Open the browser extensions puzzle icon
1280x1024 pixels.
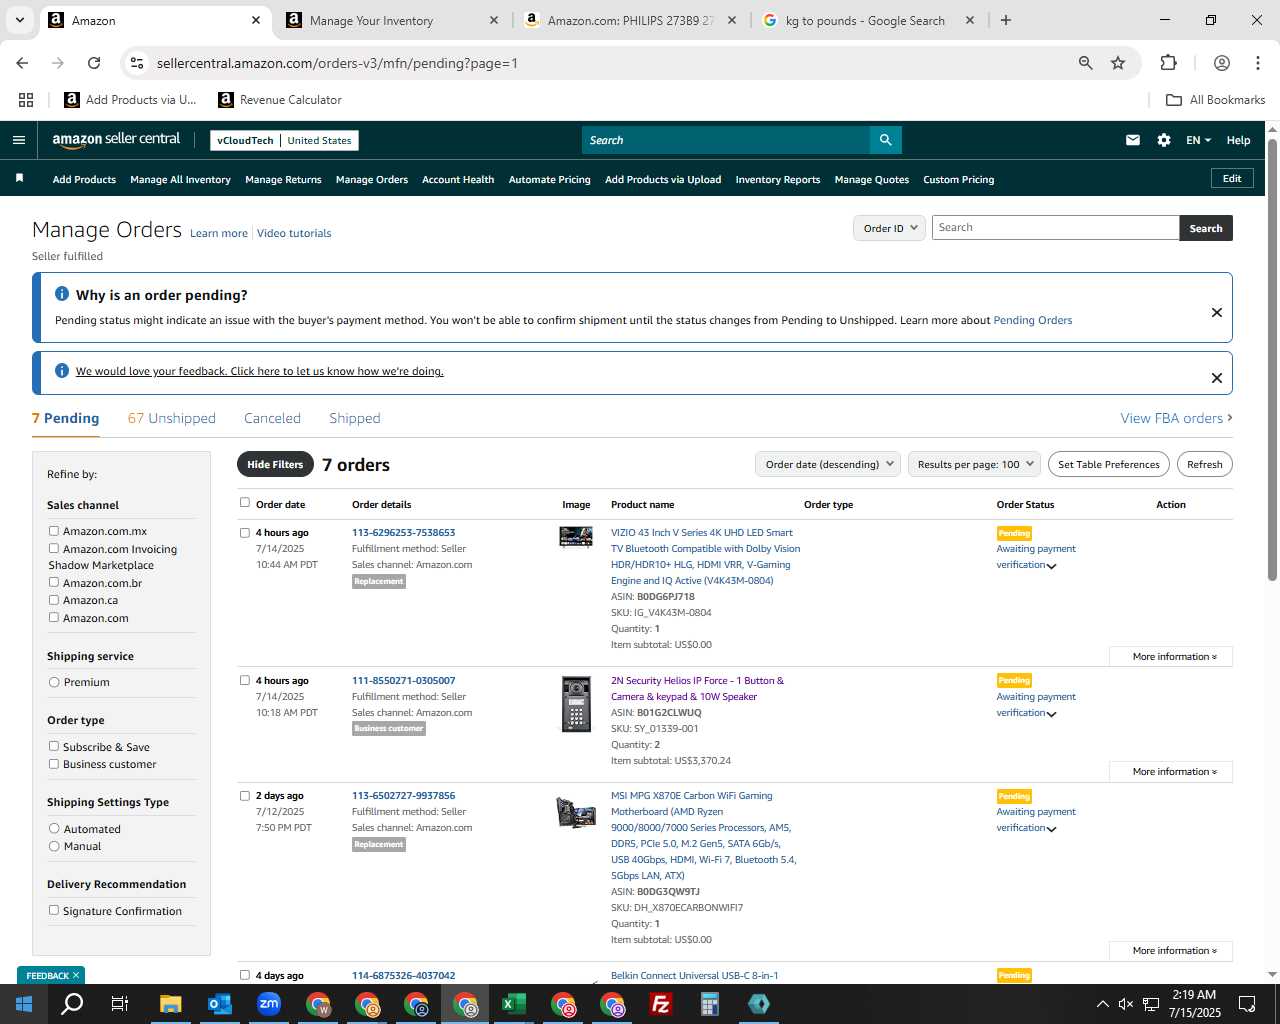click(1168, 63)
